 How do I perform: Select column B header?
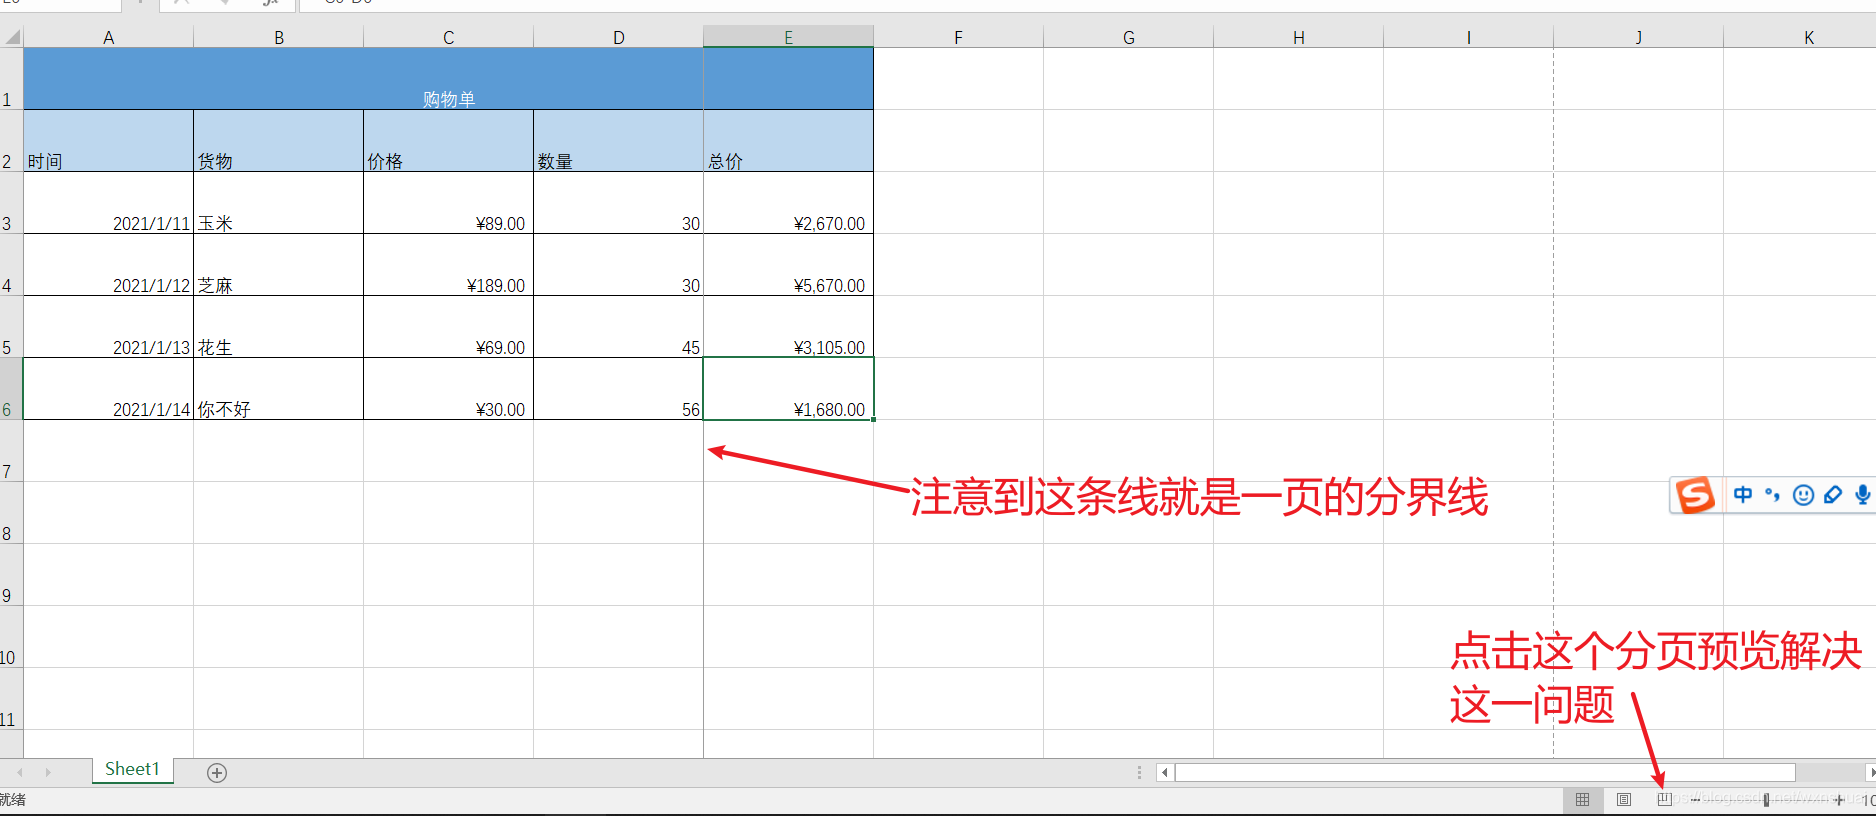[x=279, y=37]
